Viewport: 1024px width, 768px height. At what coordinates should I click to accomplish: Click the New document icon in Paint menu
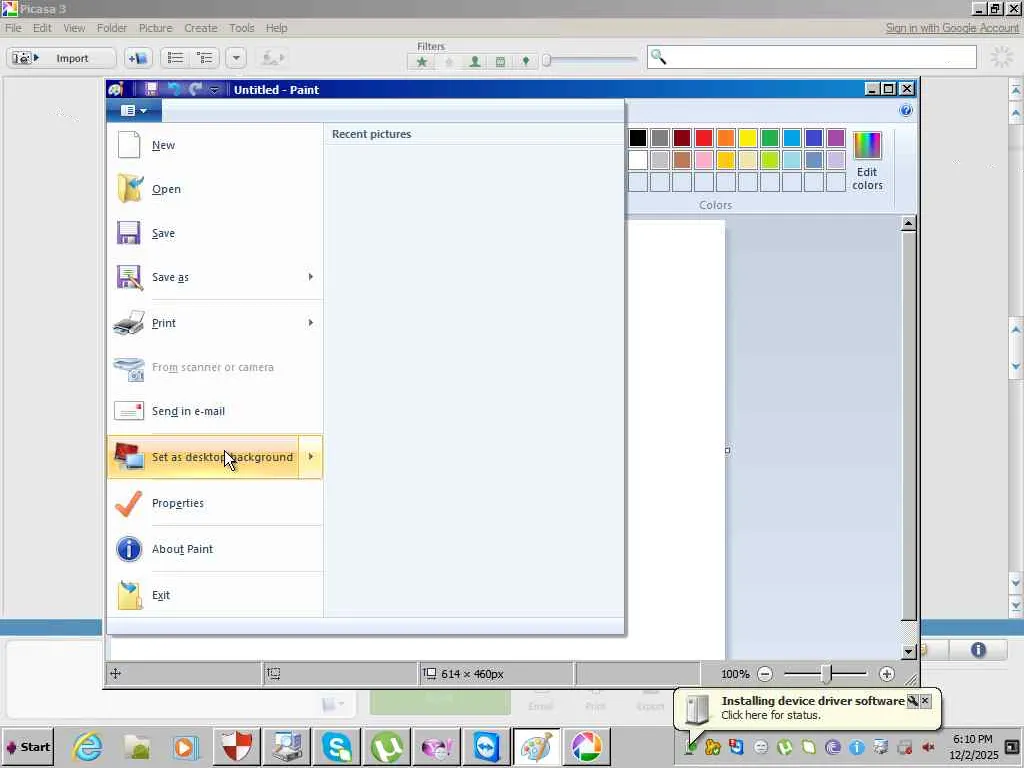click(129, 144)
